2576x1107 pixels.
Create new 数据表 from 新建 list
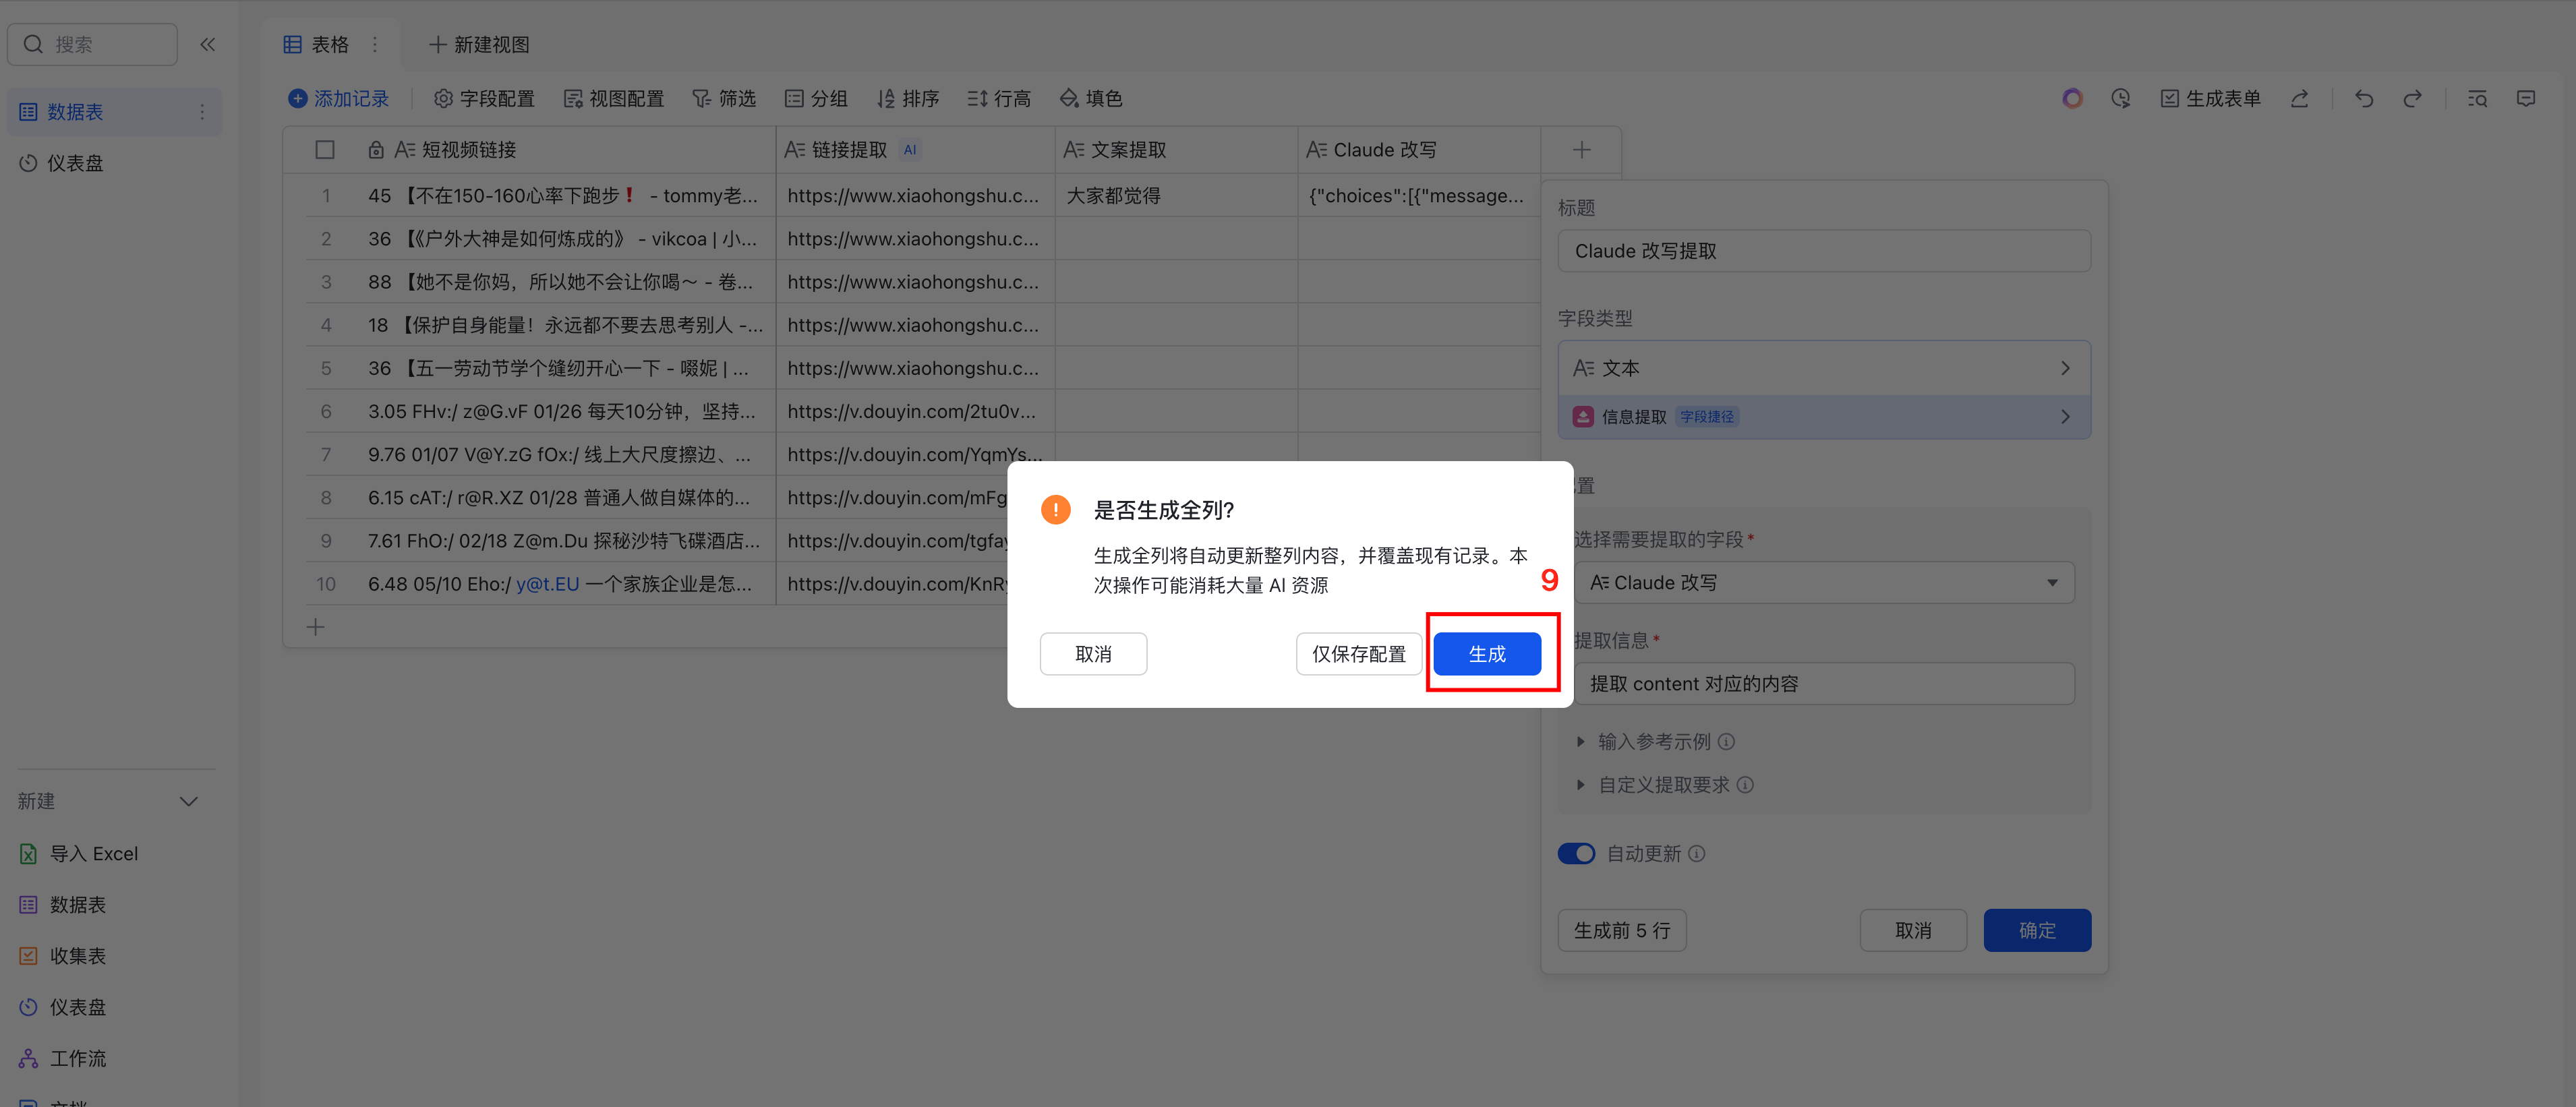63,905
